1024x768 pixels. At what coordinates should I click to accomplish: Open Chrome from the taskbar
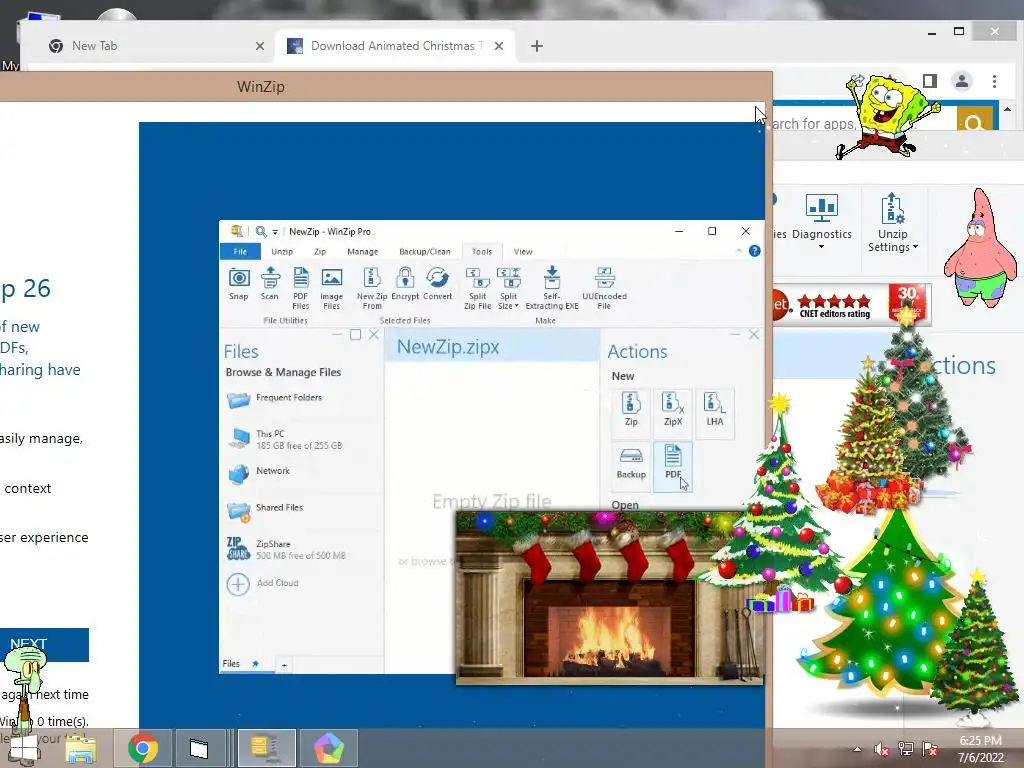click(x=143, y=748)
